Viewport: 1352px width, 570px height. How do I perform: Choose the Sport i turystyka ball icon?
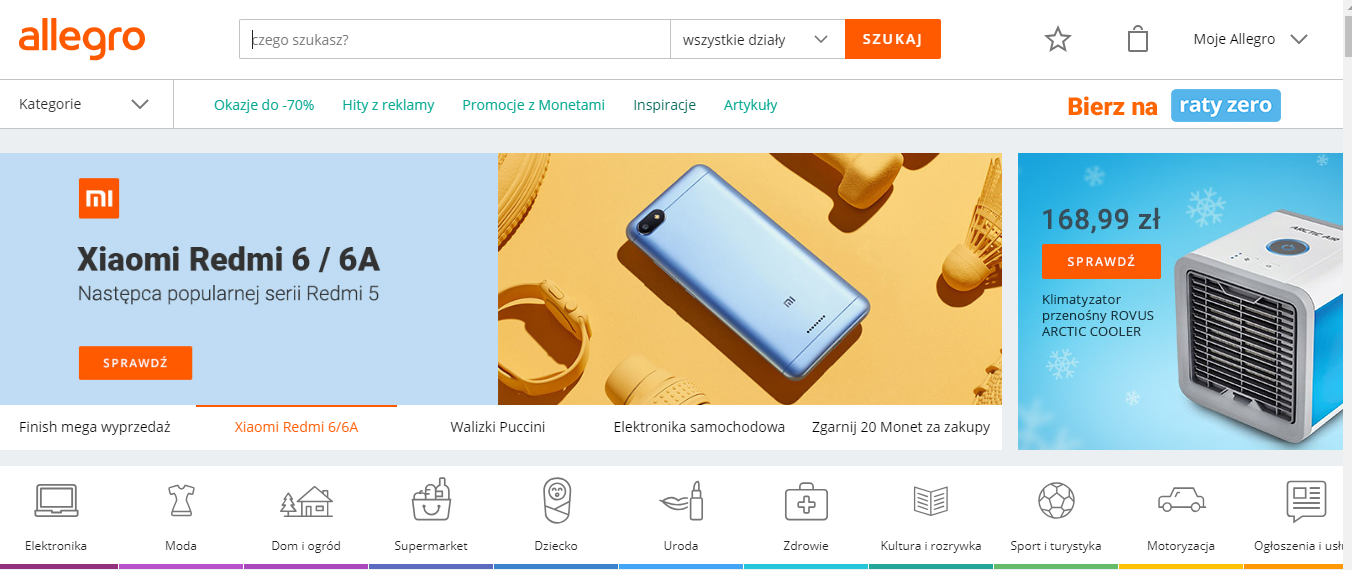pyautogui.click(x=1056, y=500)
